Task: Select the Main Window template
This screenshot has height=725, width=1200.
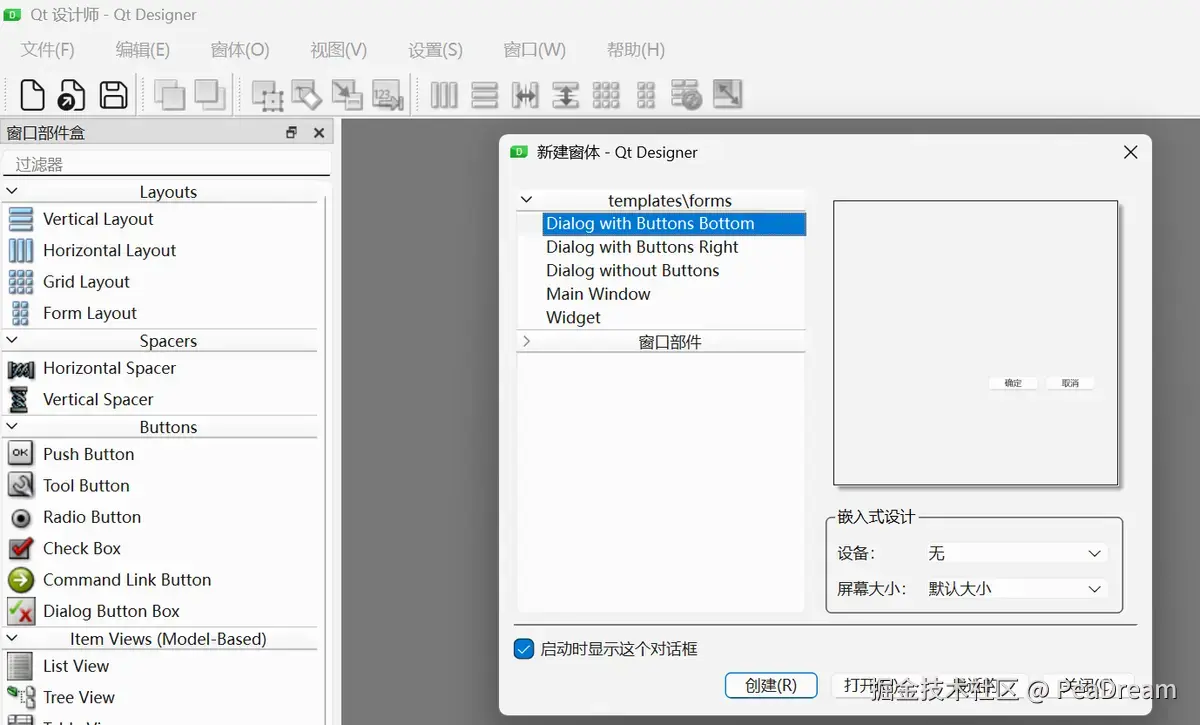Action: point(598,294)
